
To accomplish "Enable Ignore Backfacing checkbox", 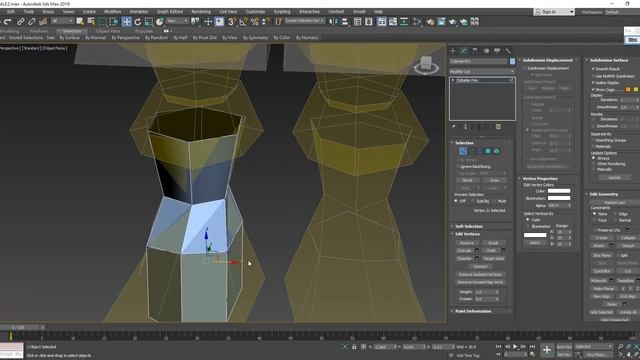I will point(458,167).
